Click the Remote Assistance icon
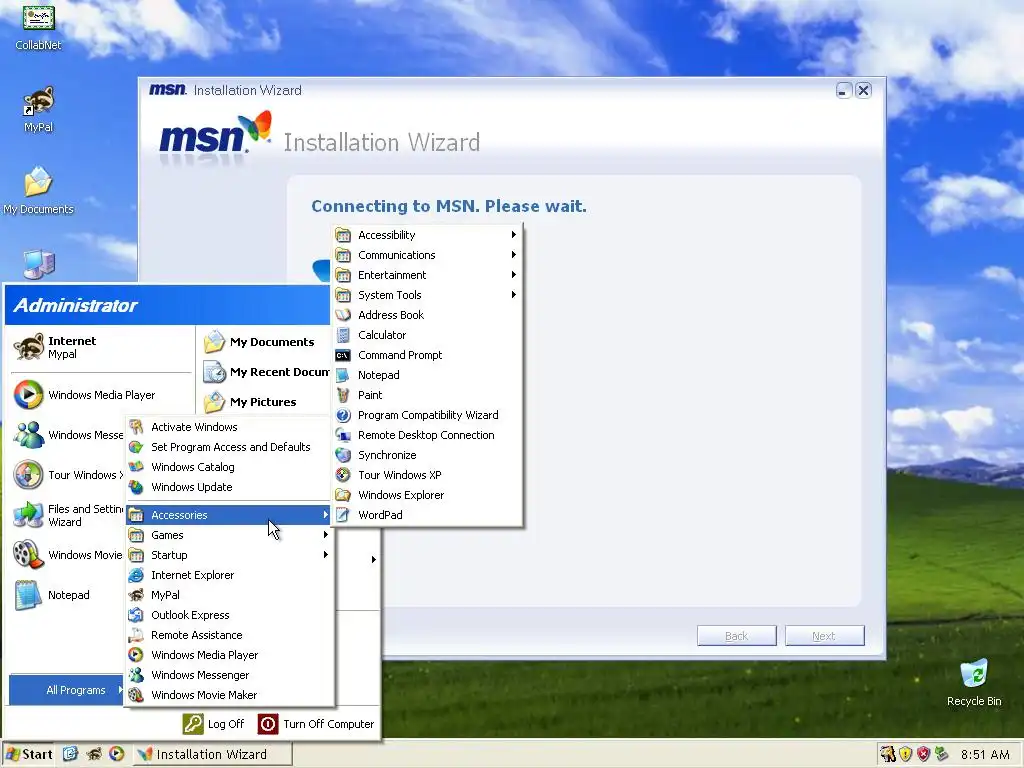The width and height of the screenshot is (1024, 768). coord(136,635)
